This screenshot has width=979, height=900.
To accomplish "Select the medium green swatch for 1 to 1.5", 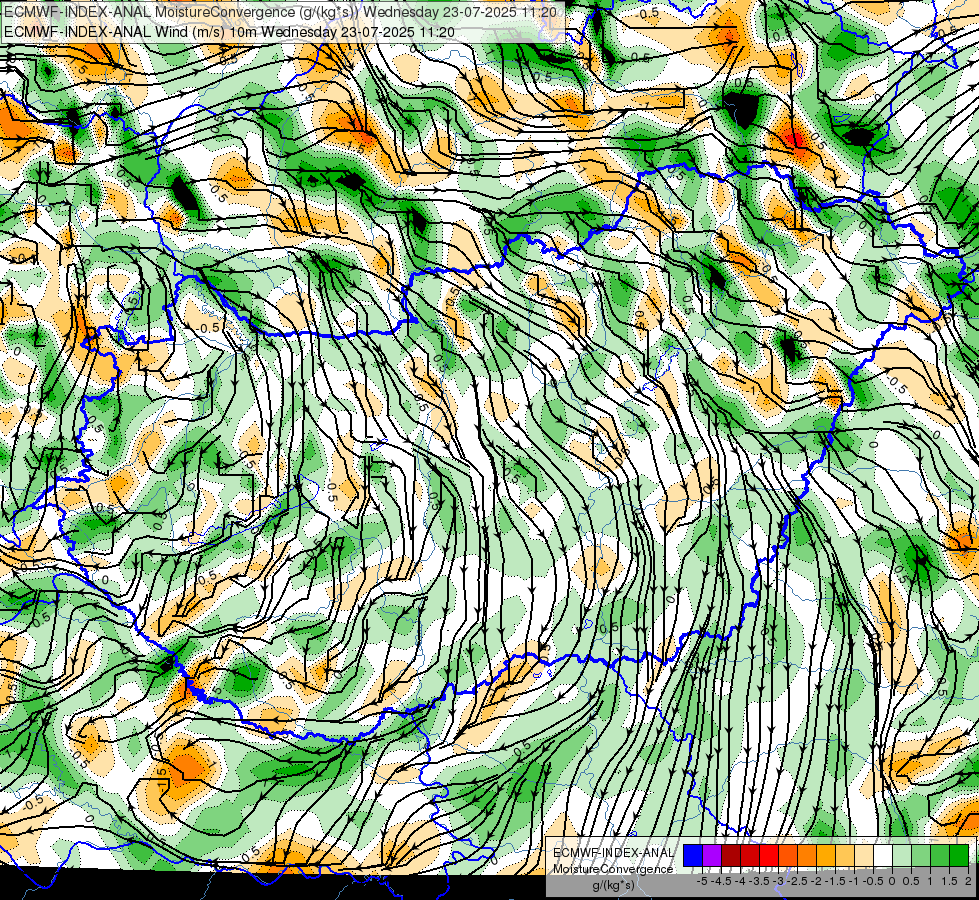I will pos(940,856).
